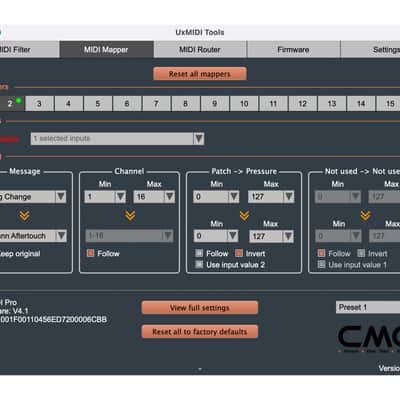Open Not used input Min dropdown

point(338,197)
